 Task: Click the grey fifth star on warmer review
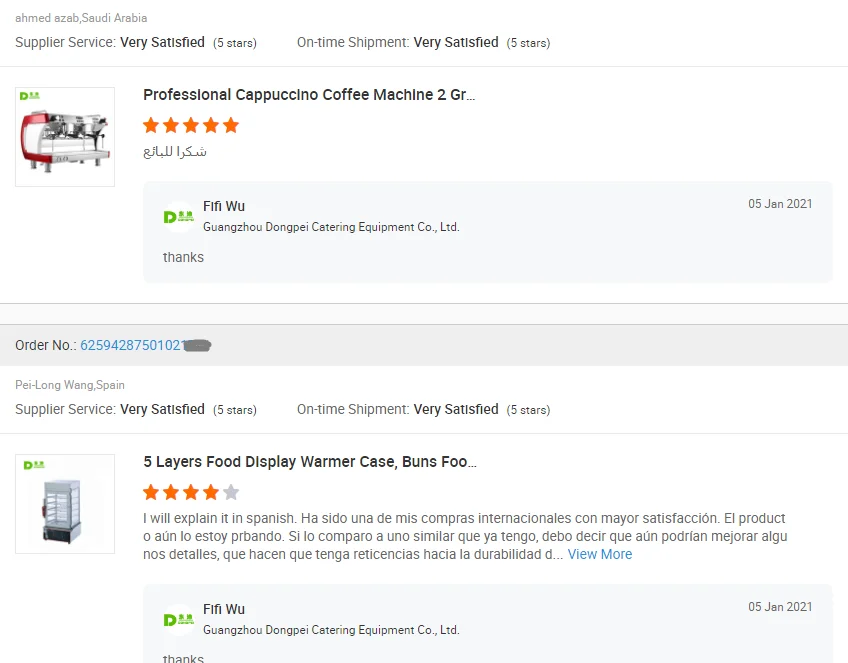231,492
